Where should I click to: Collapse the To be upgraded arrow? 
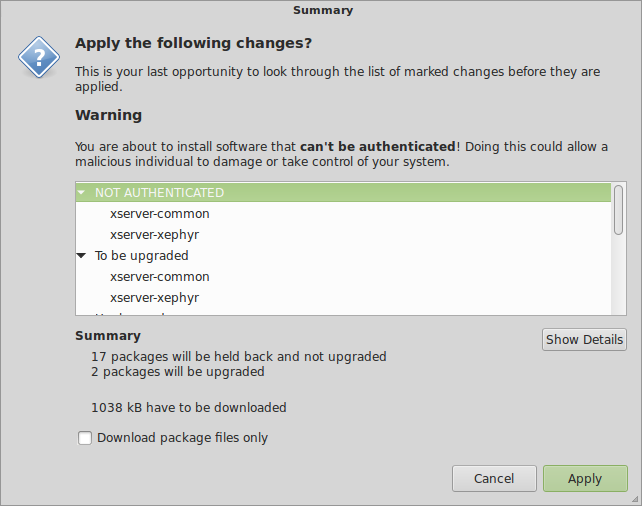tap(81, 255)
